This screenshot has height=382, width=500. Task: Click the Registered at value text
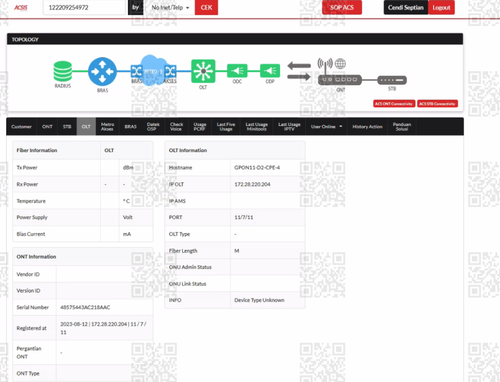(x=103, y=328)
